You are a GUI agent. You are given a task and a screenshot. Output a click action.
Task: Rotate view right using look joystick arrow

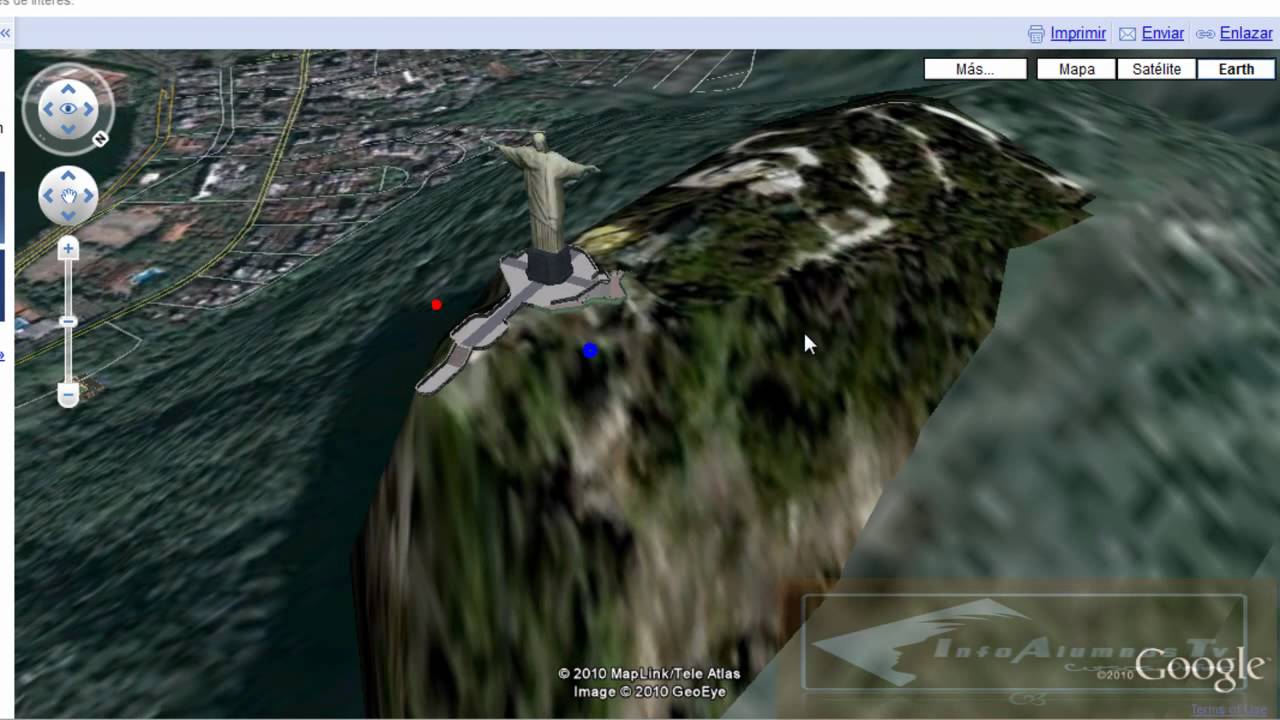89,109
